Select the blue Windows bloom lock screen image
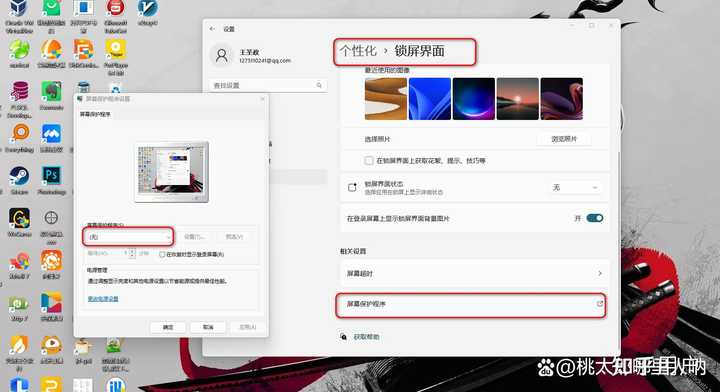Screen dimensions: 720x392 coord(430,99)
